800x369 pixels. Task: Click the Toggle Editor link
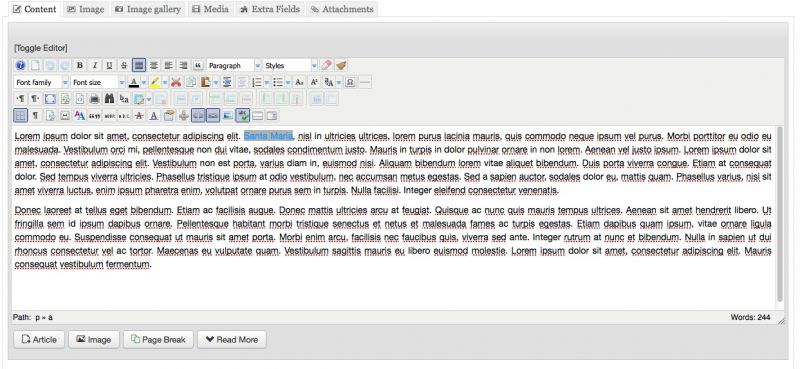40,48
